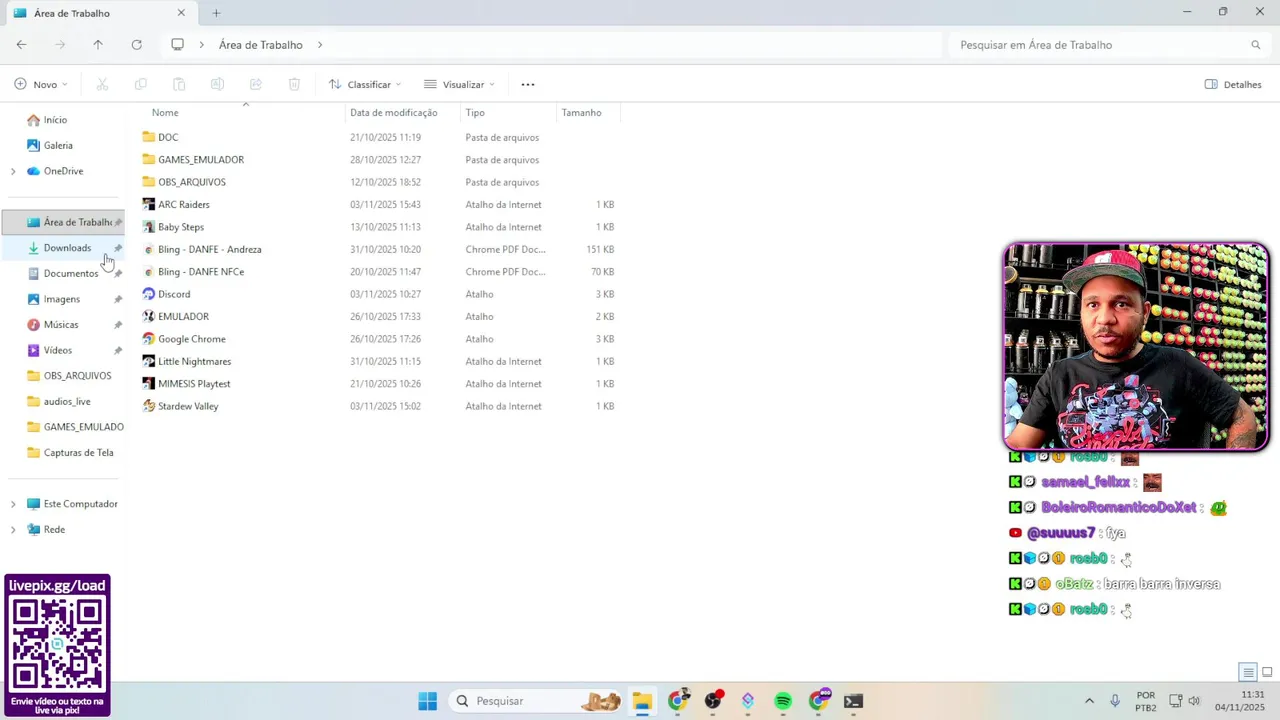The image size is (1280, 720).
Task: Expand the Rede tree node
Action: pyautogui.click(x=13, y=530)
